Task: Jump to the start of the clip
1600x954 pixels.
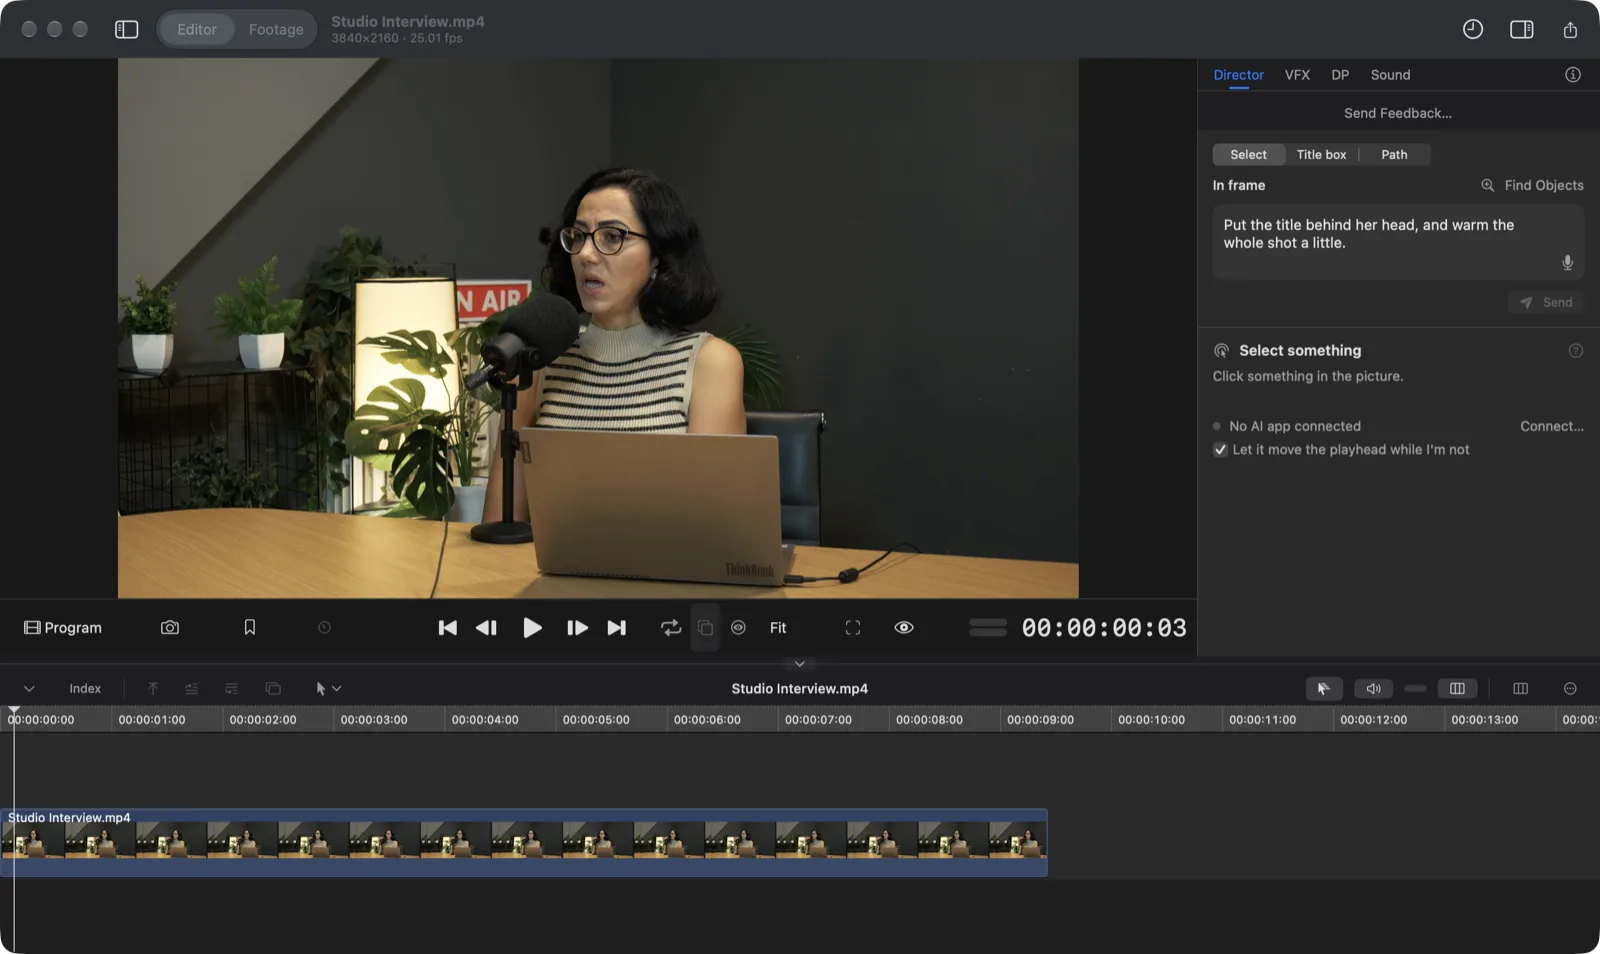Action: click(447, 628)
